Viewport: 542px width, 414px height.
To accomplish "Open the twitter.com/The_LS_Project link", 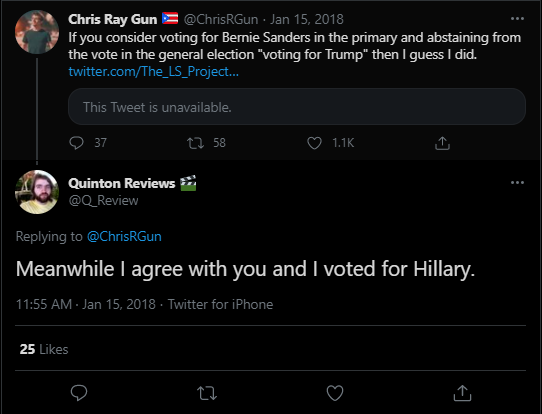I will (x=153, y=72).
